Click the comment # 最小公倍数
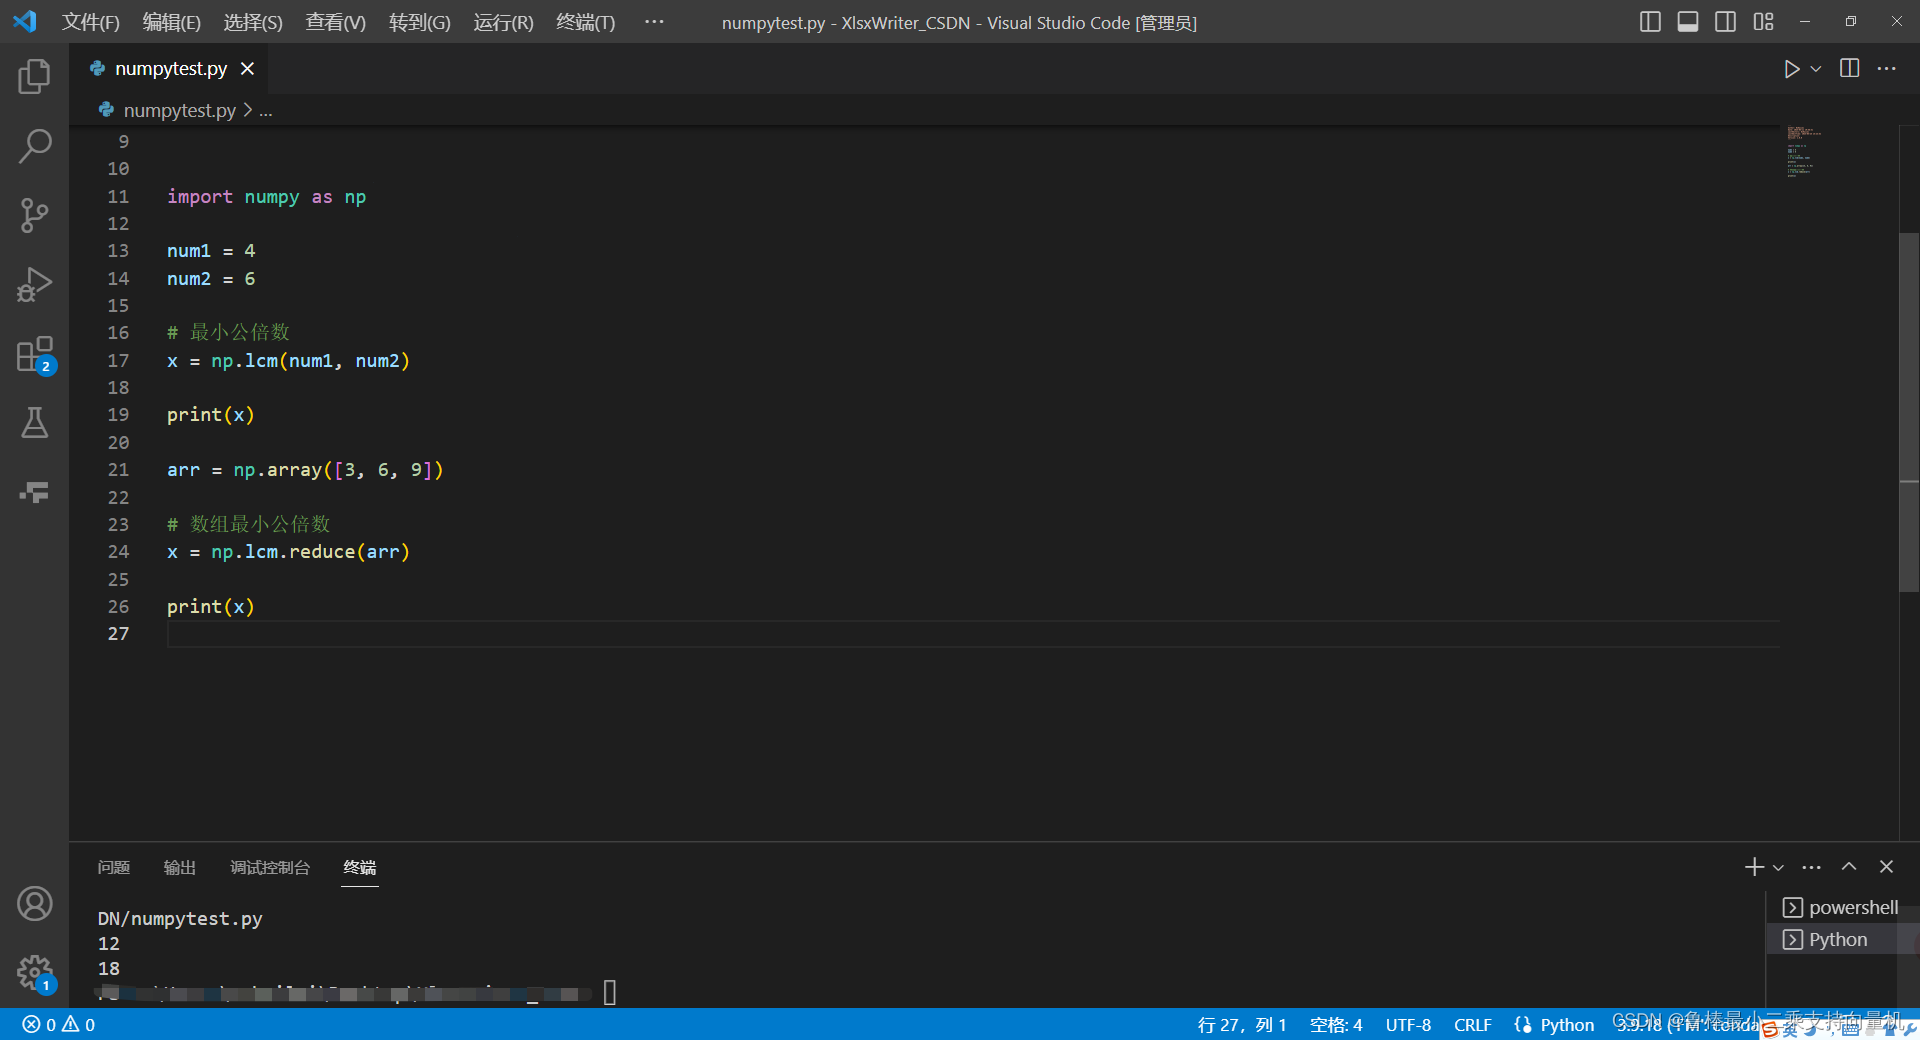The image size is (1920, 1040). click(228, 332)
